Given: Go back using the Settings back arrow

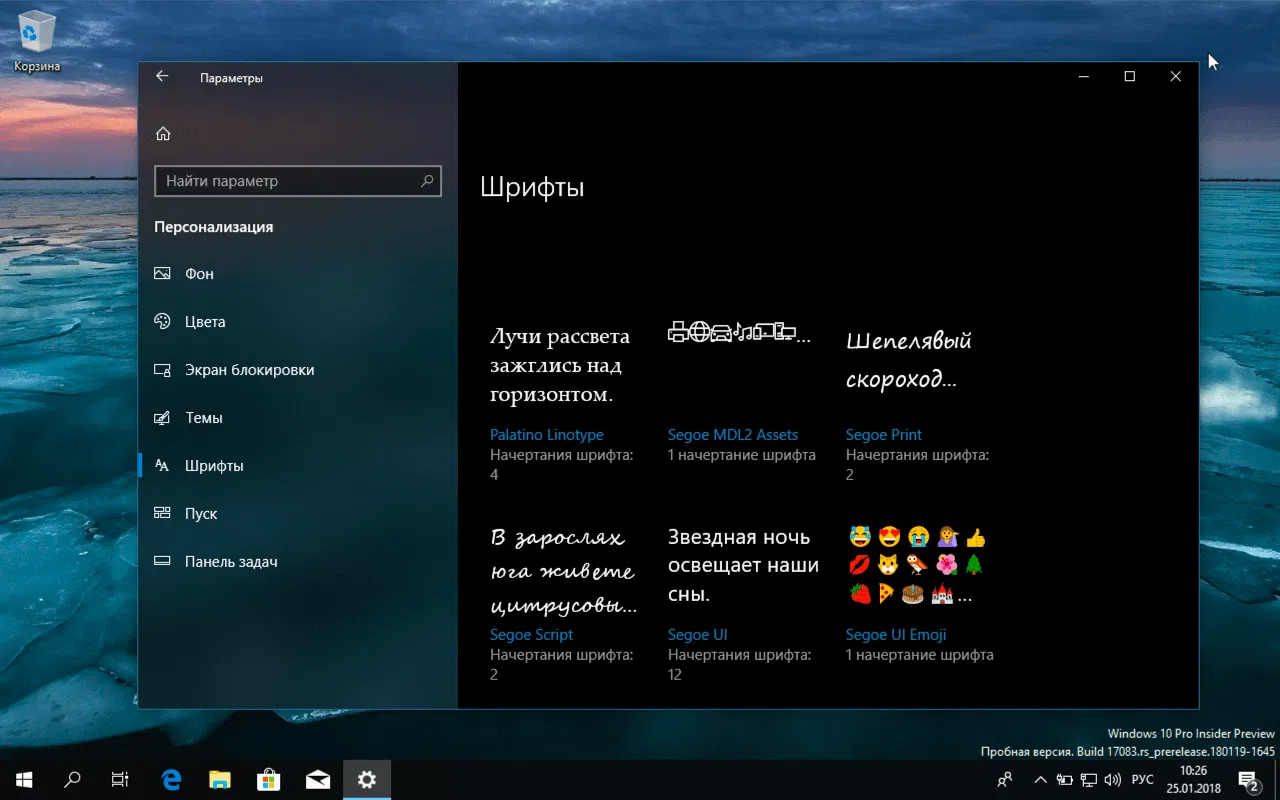Looking at the screenshot, I should [x=162, y=77].
